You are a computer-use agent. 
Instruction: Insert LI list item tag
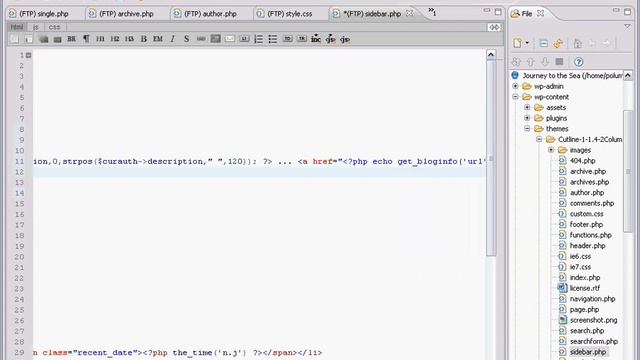244,39
